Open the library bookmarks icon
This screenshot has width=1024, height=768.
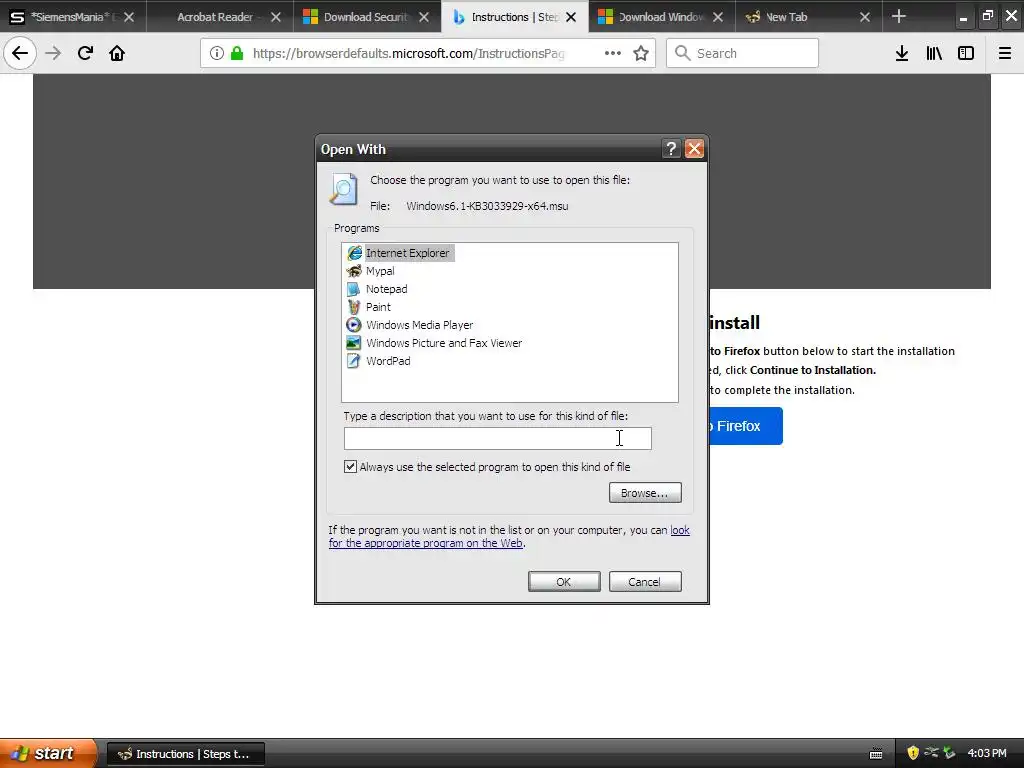click(934, 53)
